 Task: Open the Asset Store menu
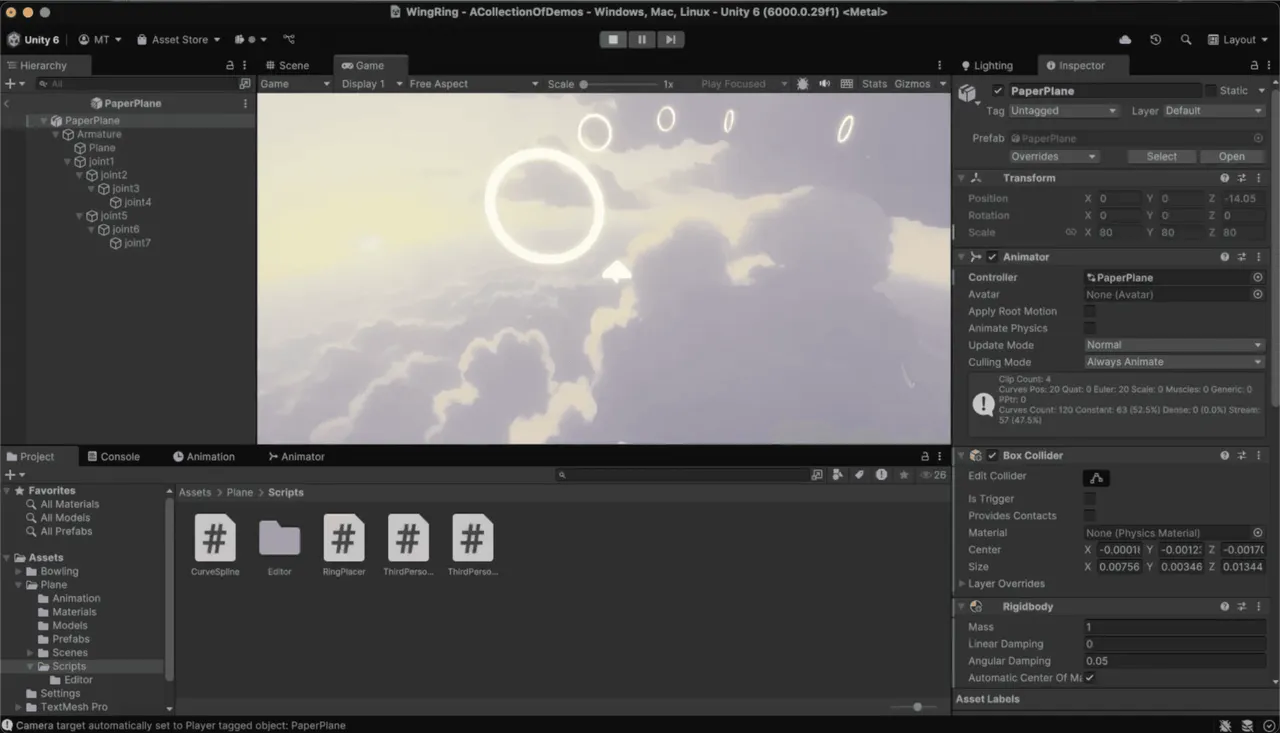pos(178,39)
